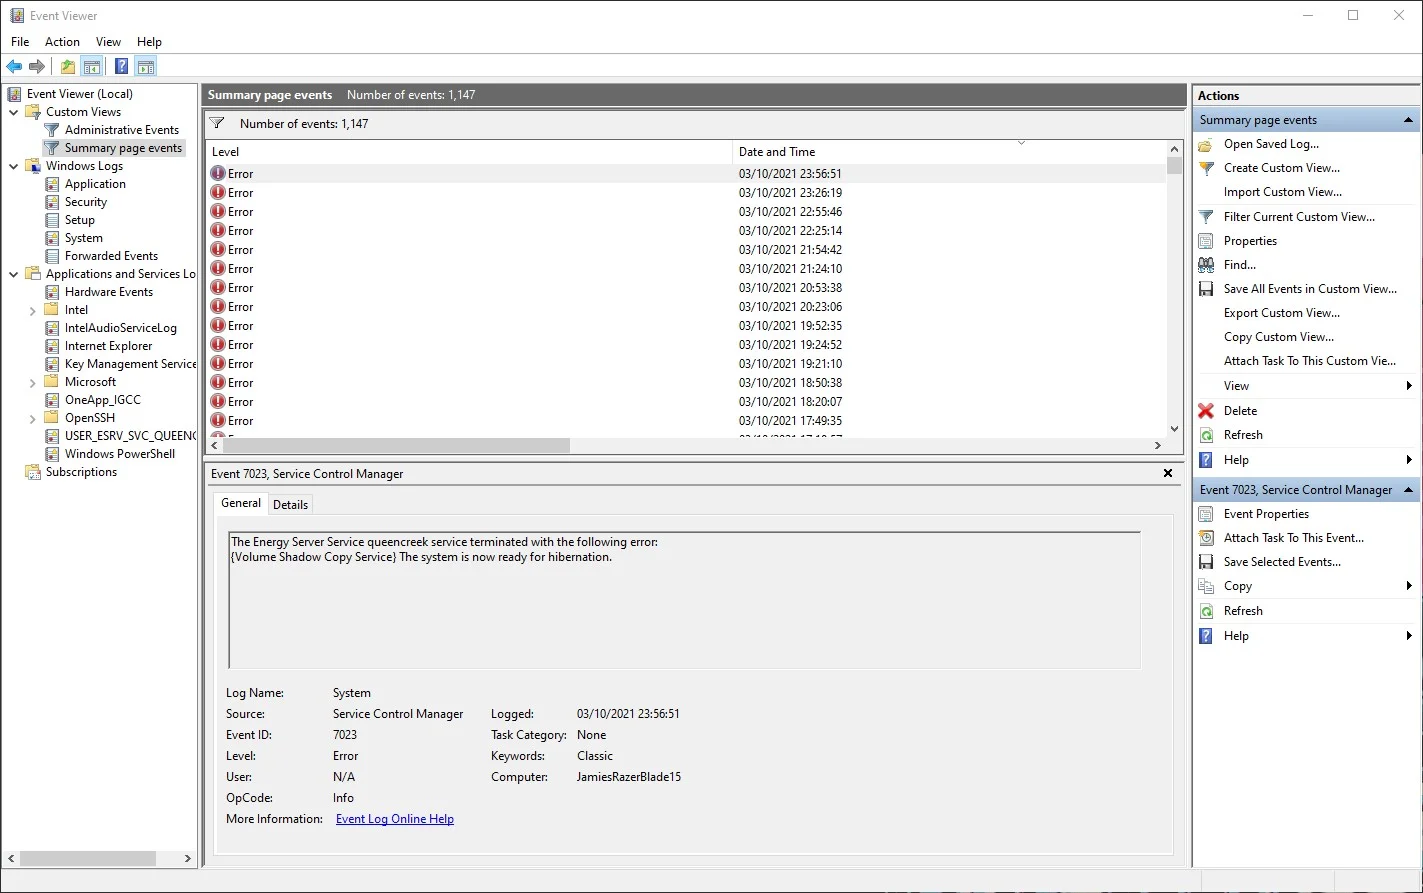Click Import Custom View in Actions pane
Image resolution: width=1423 pixels, height=893 pixels.
[x=1283, y=192]
